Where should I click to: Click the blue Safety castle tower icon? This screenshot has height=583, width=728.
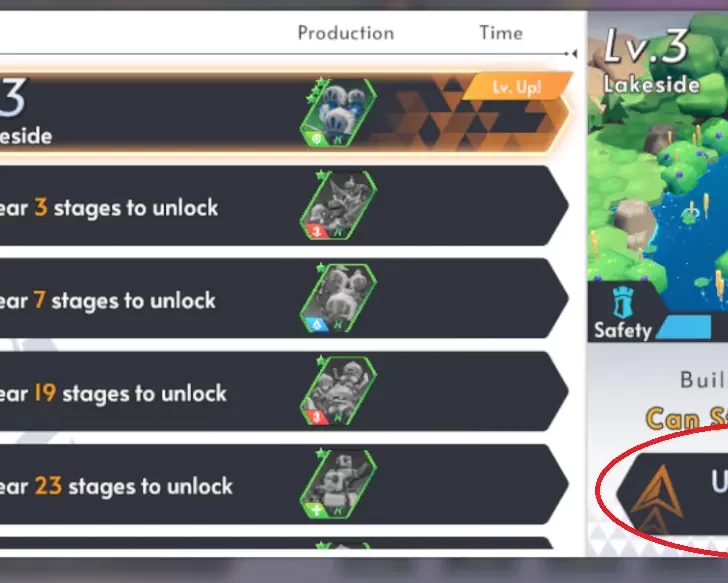(623, 303)
